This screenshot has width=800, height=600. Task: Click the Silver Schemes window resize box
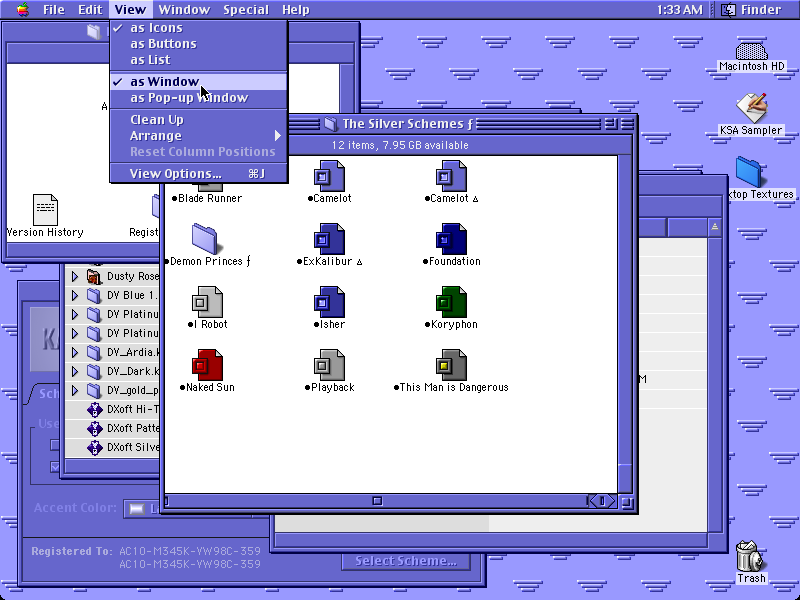pos(627,503)
